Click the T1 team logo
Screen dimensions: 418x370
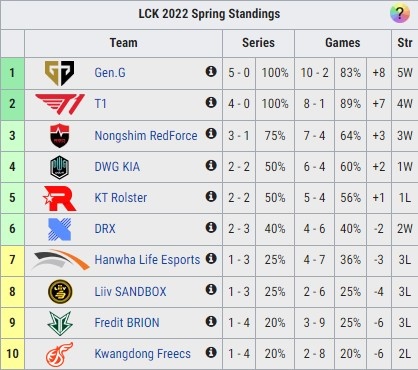(60, 104)
